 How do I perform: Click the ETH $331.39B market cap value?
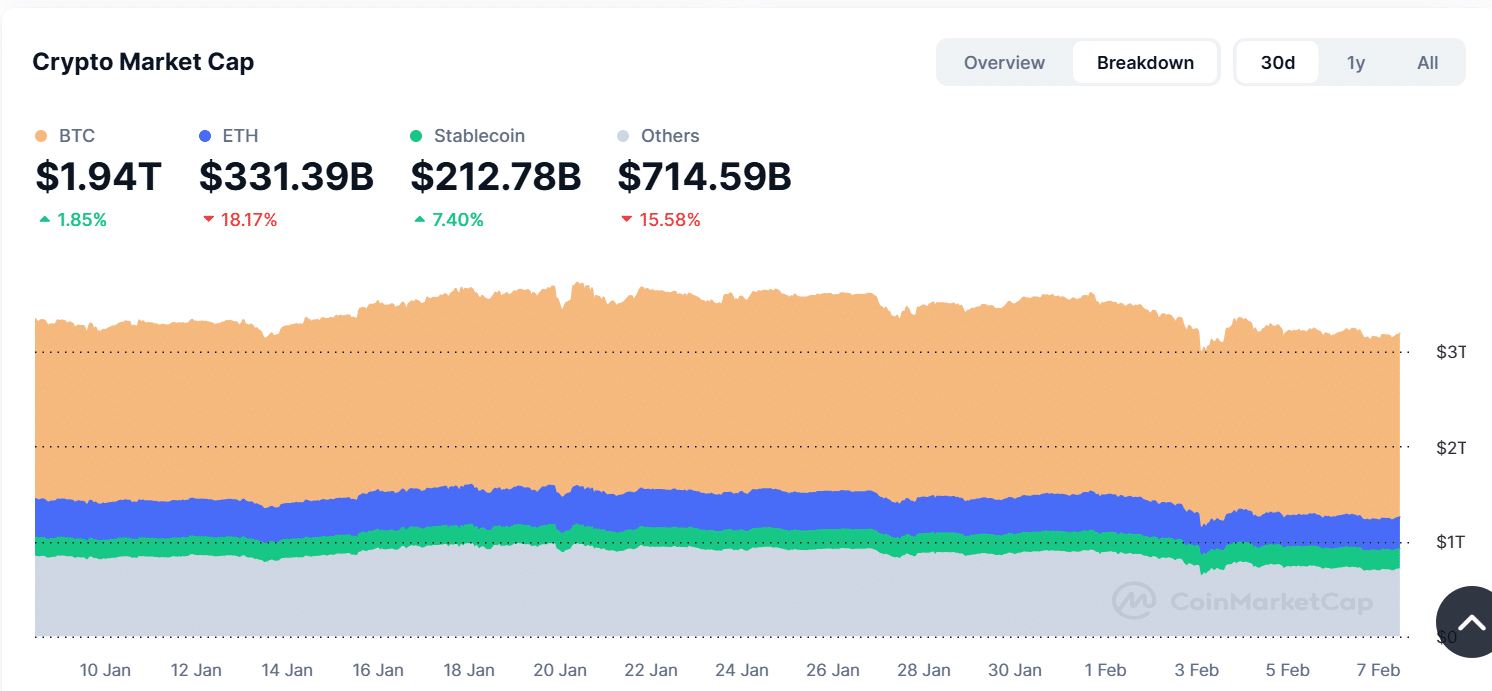click(x=286, y=176)
